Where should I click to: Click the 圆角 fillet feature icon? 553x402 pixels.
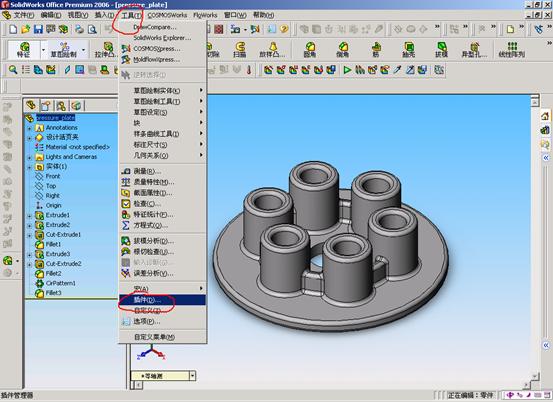(x=310, y=49)
